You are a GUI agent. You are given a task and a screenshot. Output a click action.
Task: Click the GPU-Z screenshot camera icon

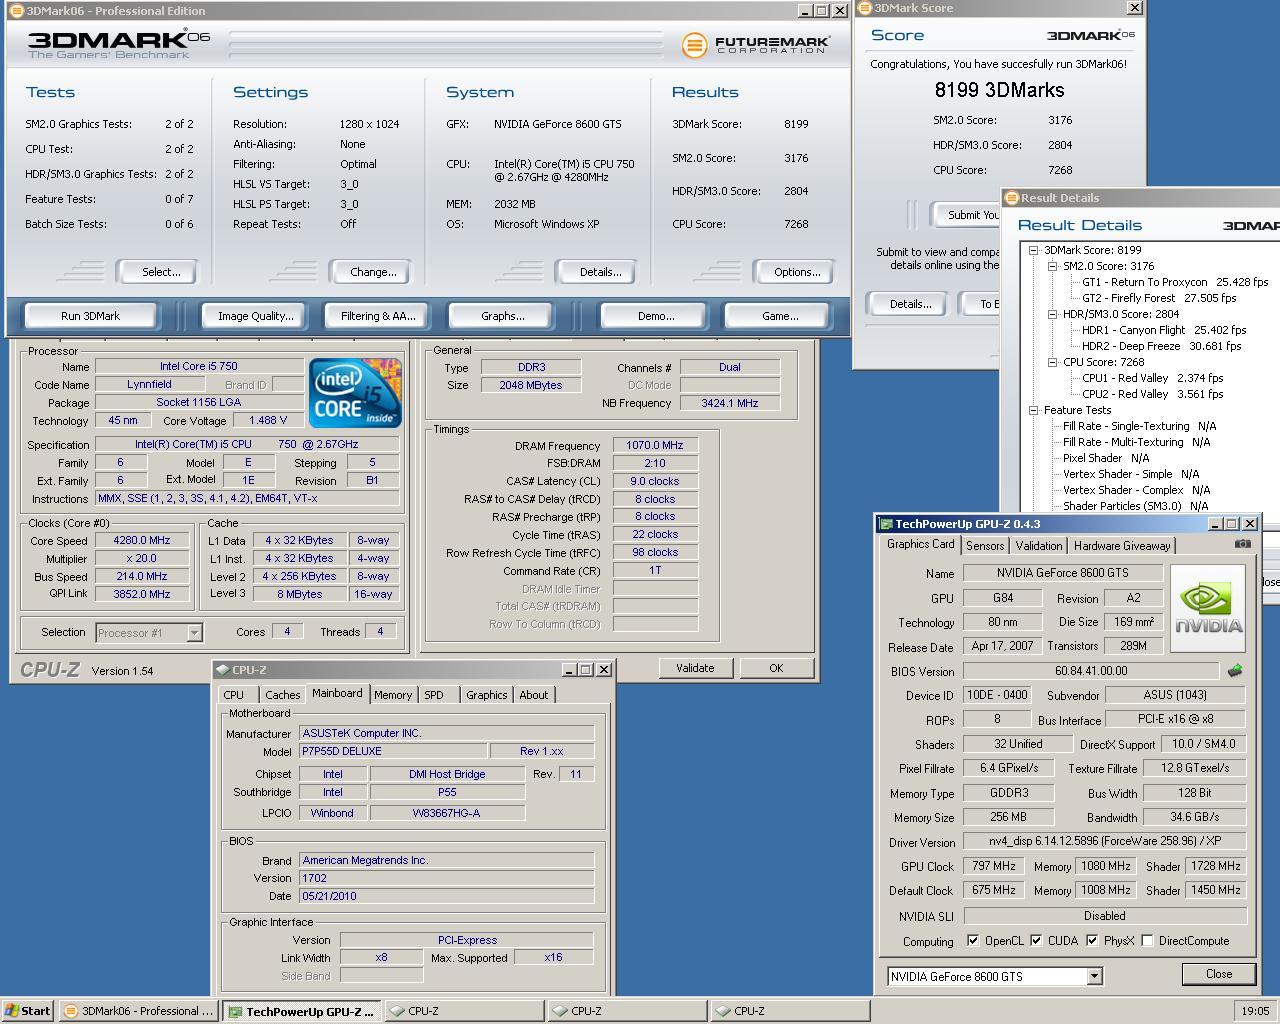tap(1242, 544)
